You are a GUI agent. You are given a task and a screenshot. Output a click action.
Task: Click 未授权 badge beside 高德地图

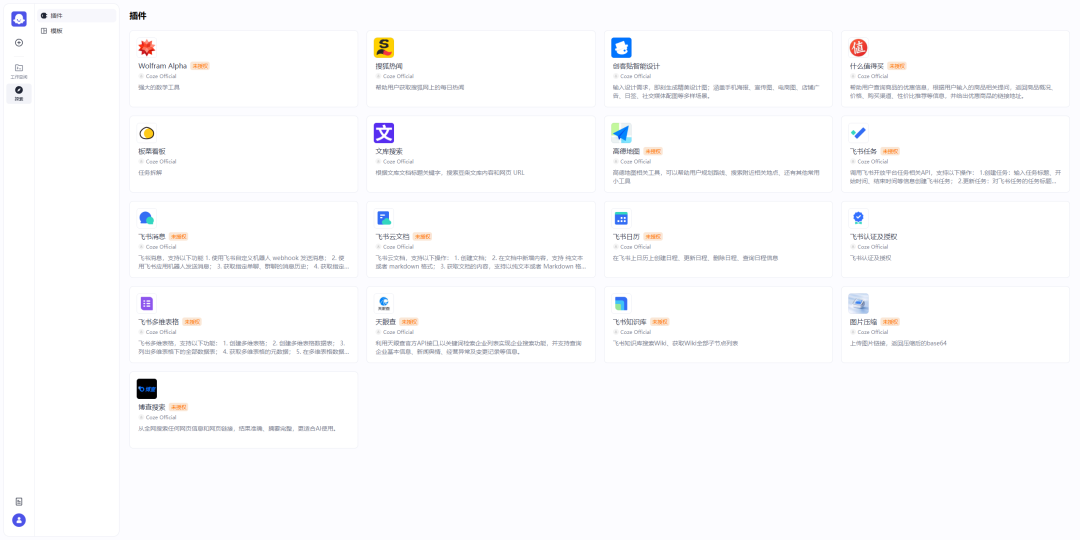click(652, 152)
